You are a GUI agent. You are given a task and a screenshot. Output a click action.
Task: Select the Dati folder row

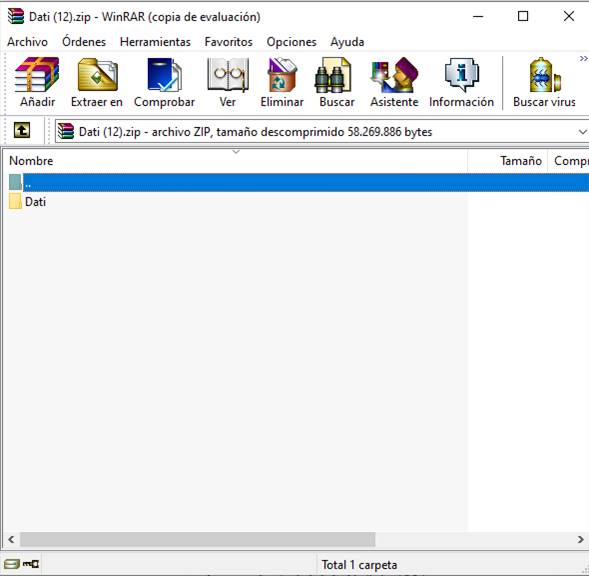tap(296, 202)
